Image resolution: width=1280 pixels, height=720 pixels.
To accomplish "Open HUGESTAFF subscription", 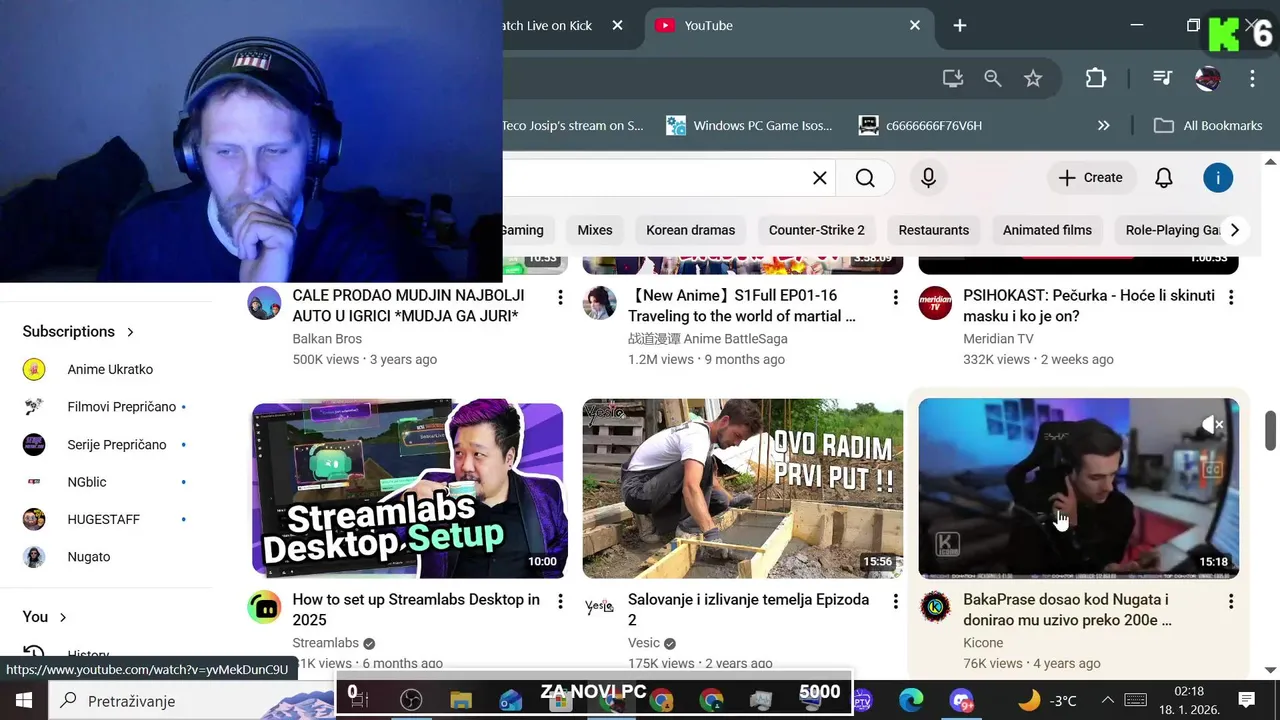I will coord(106,519).
